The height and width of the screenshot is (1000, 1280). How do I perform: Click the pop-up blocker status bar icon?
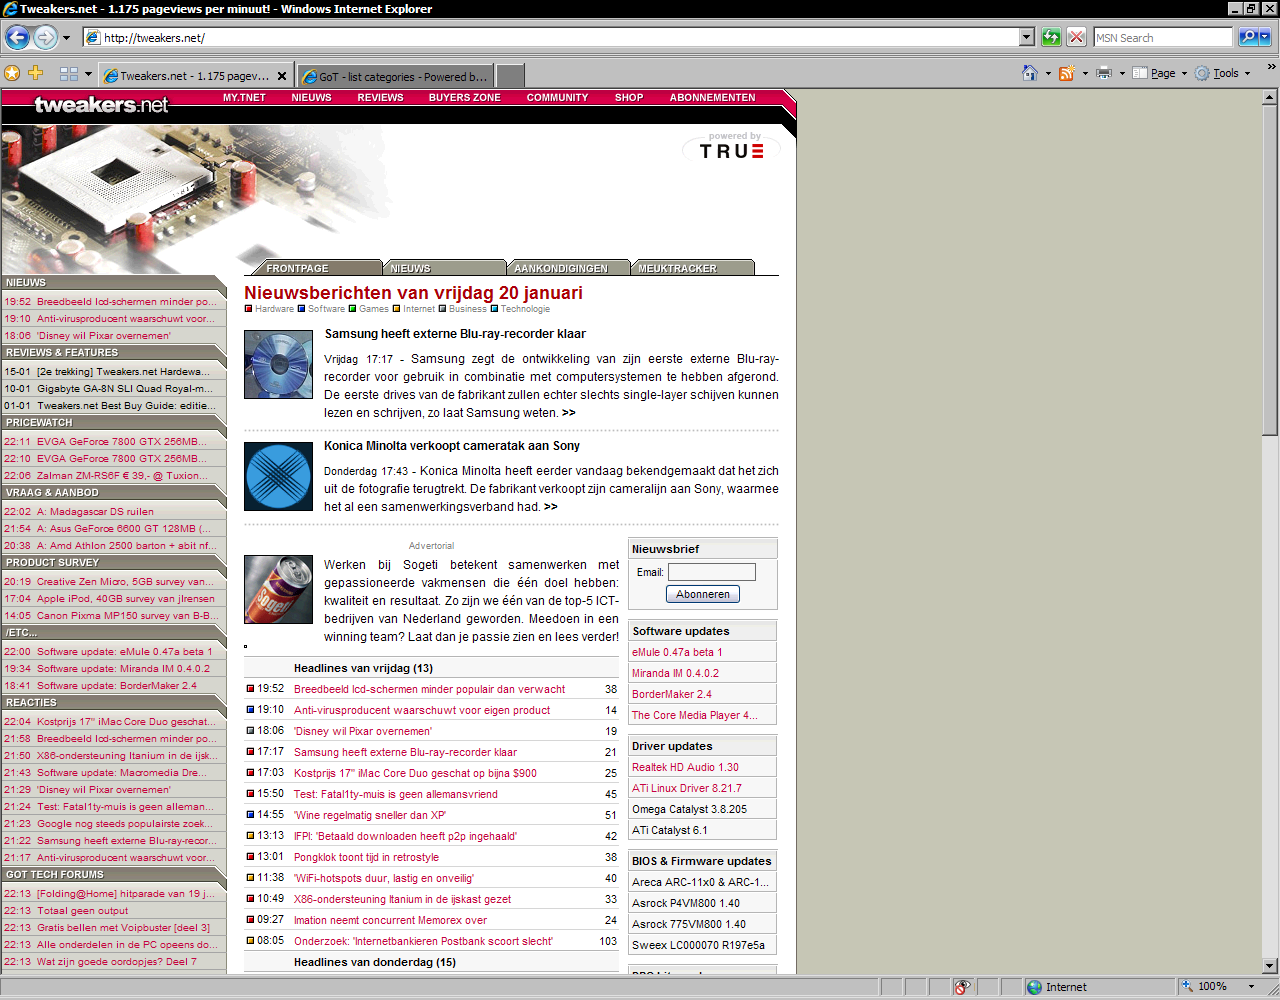point(962,987)
